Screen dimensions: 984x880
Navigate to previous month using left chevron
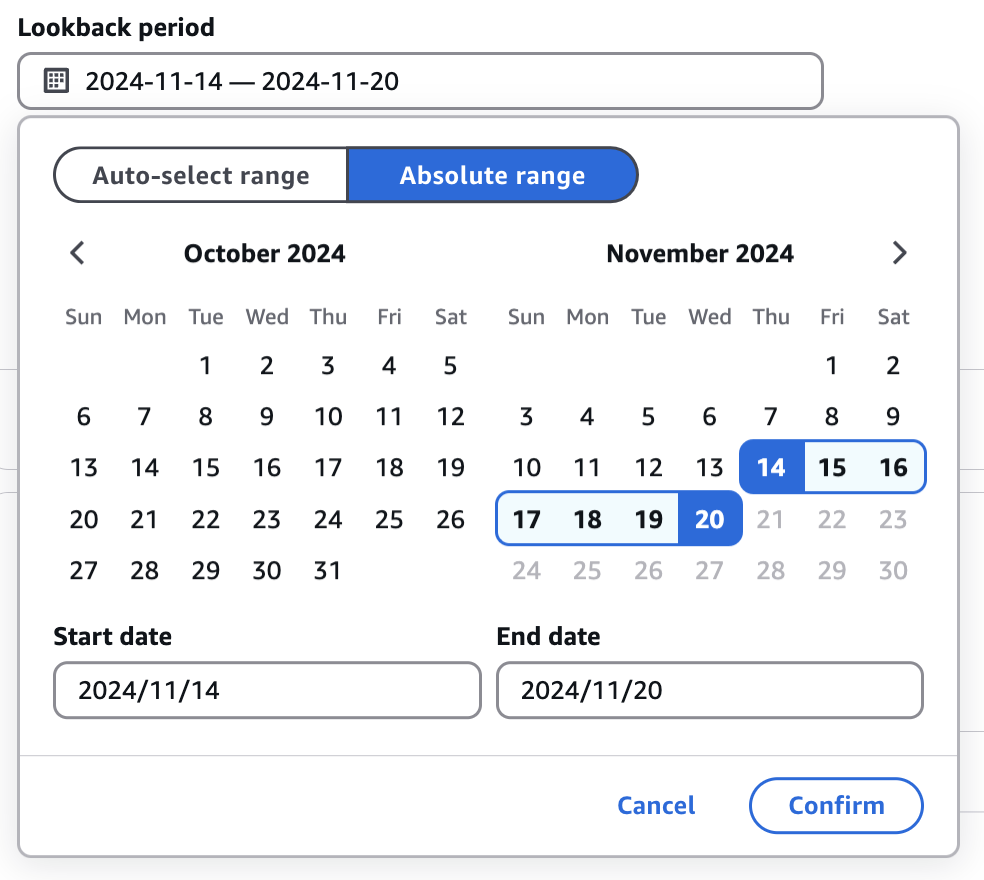coord(77,253)
